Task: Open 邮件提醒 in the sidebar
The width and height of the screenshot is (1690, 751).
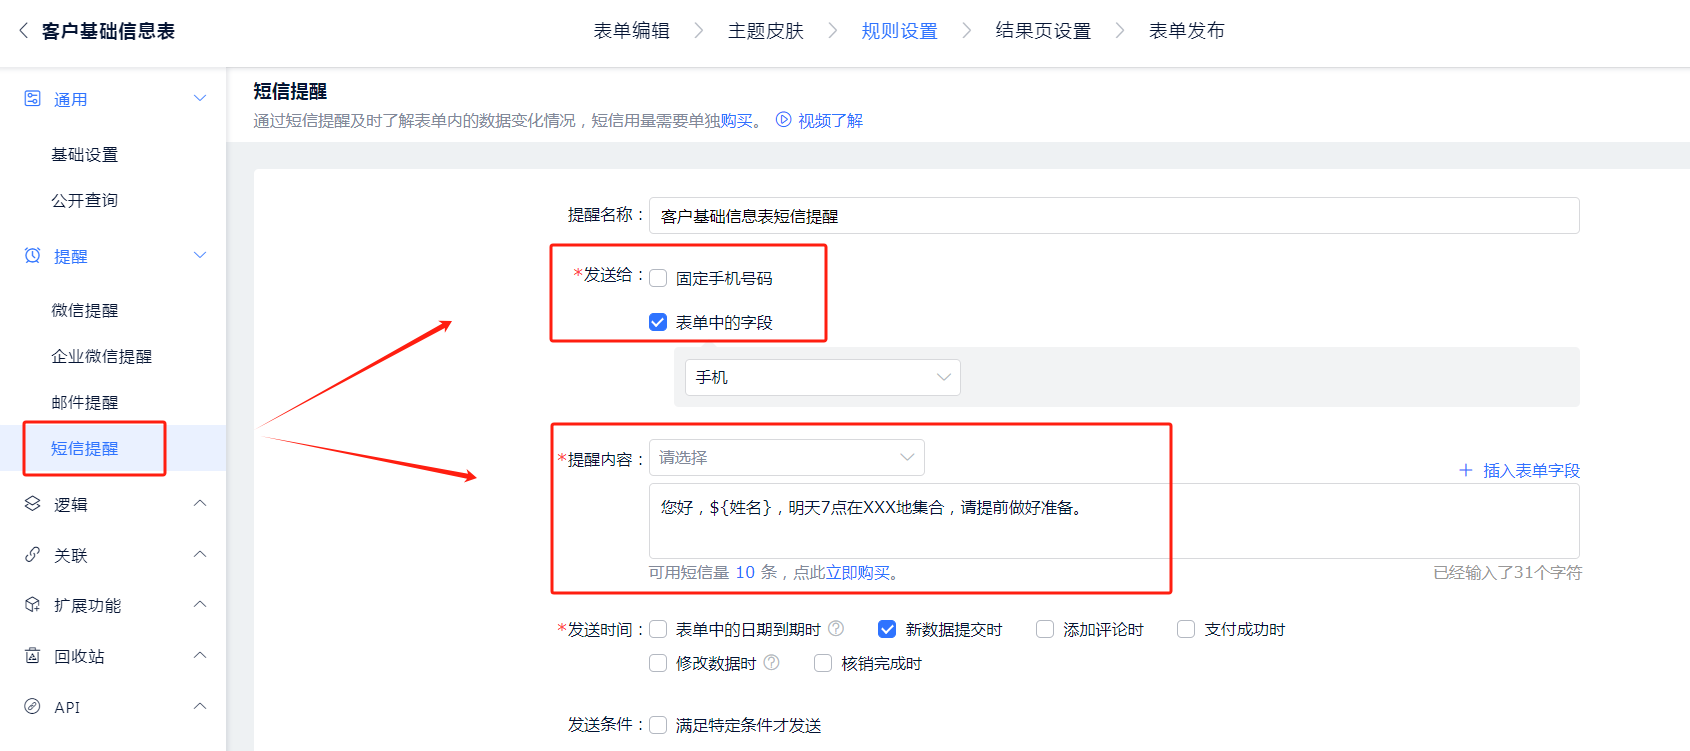Action: click(85, 402)
